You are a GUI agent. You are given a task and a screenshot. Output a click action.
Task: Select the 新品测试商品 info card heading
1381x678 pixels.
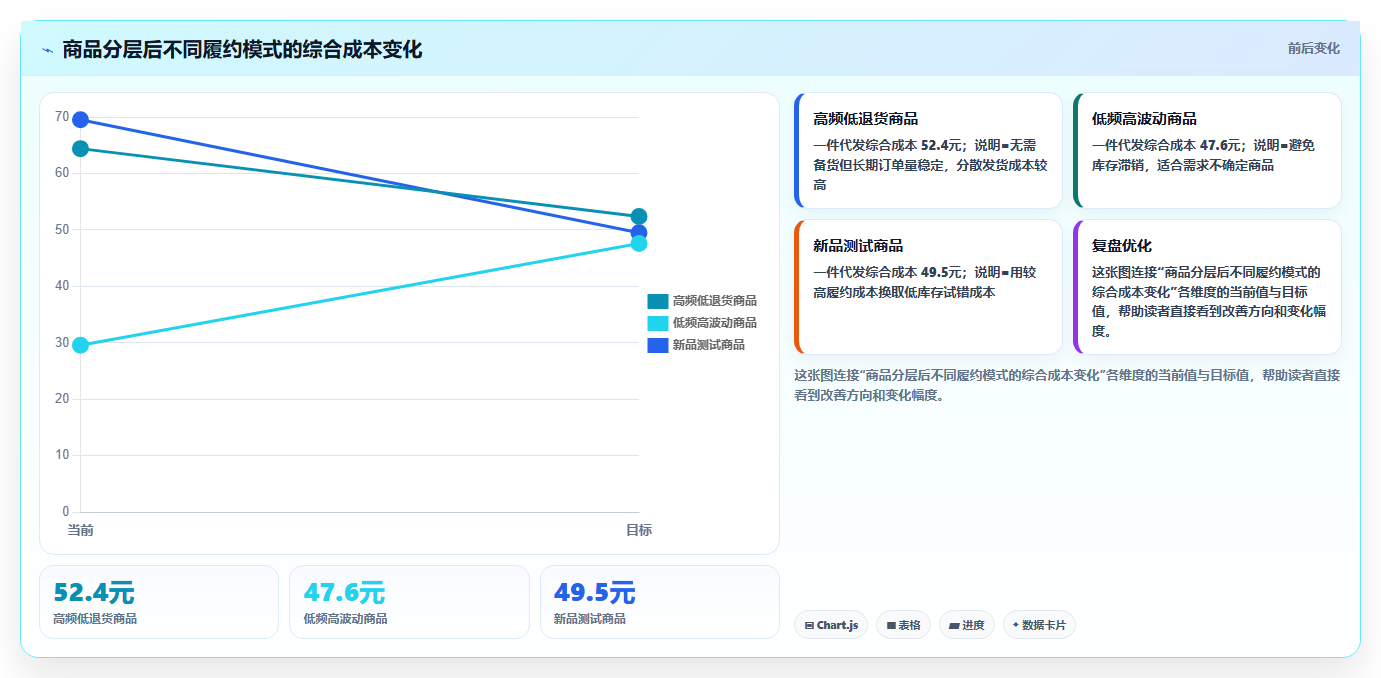click(x=858, y=246)
